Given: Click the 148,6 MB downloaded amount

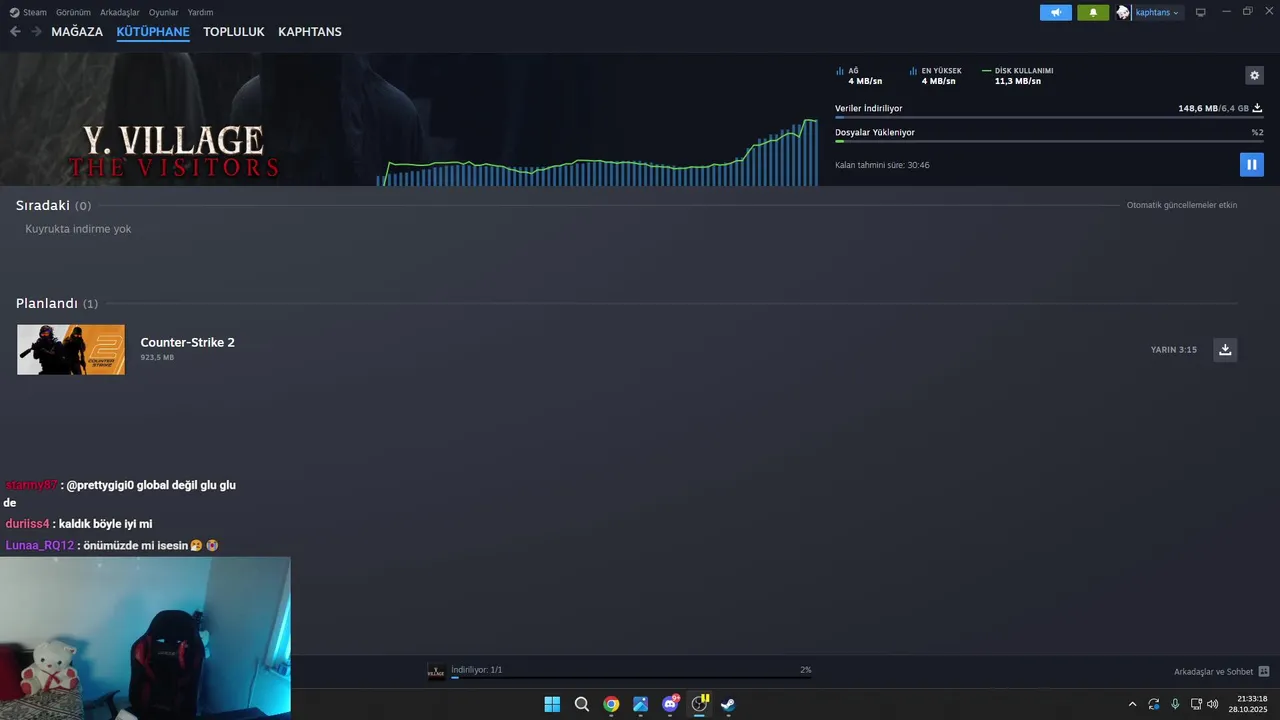Looking at the screenshot, I should (1198, 108).
